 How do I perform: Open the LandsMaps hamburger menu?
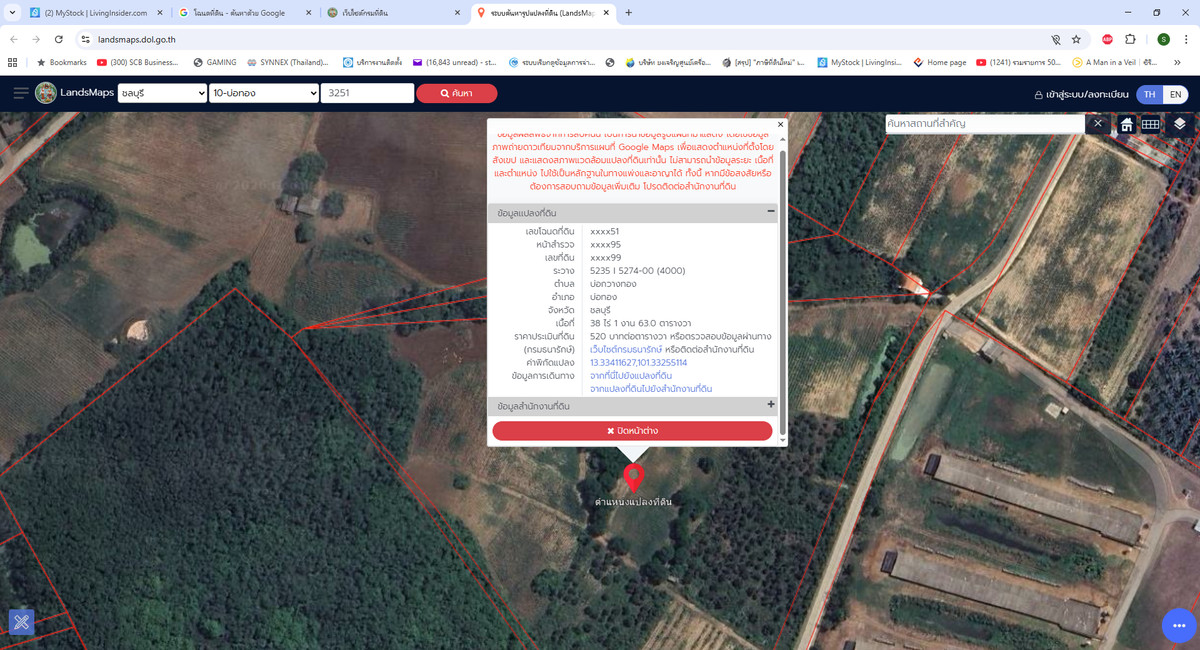(20, 93)
